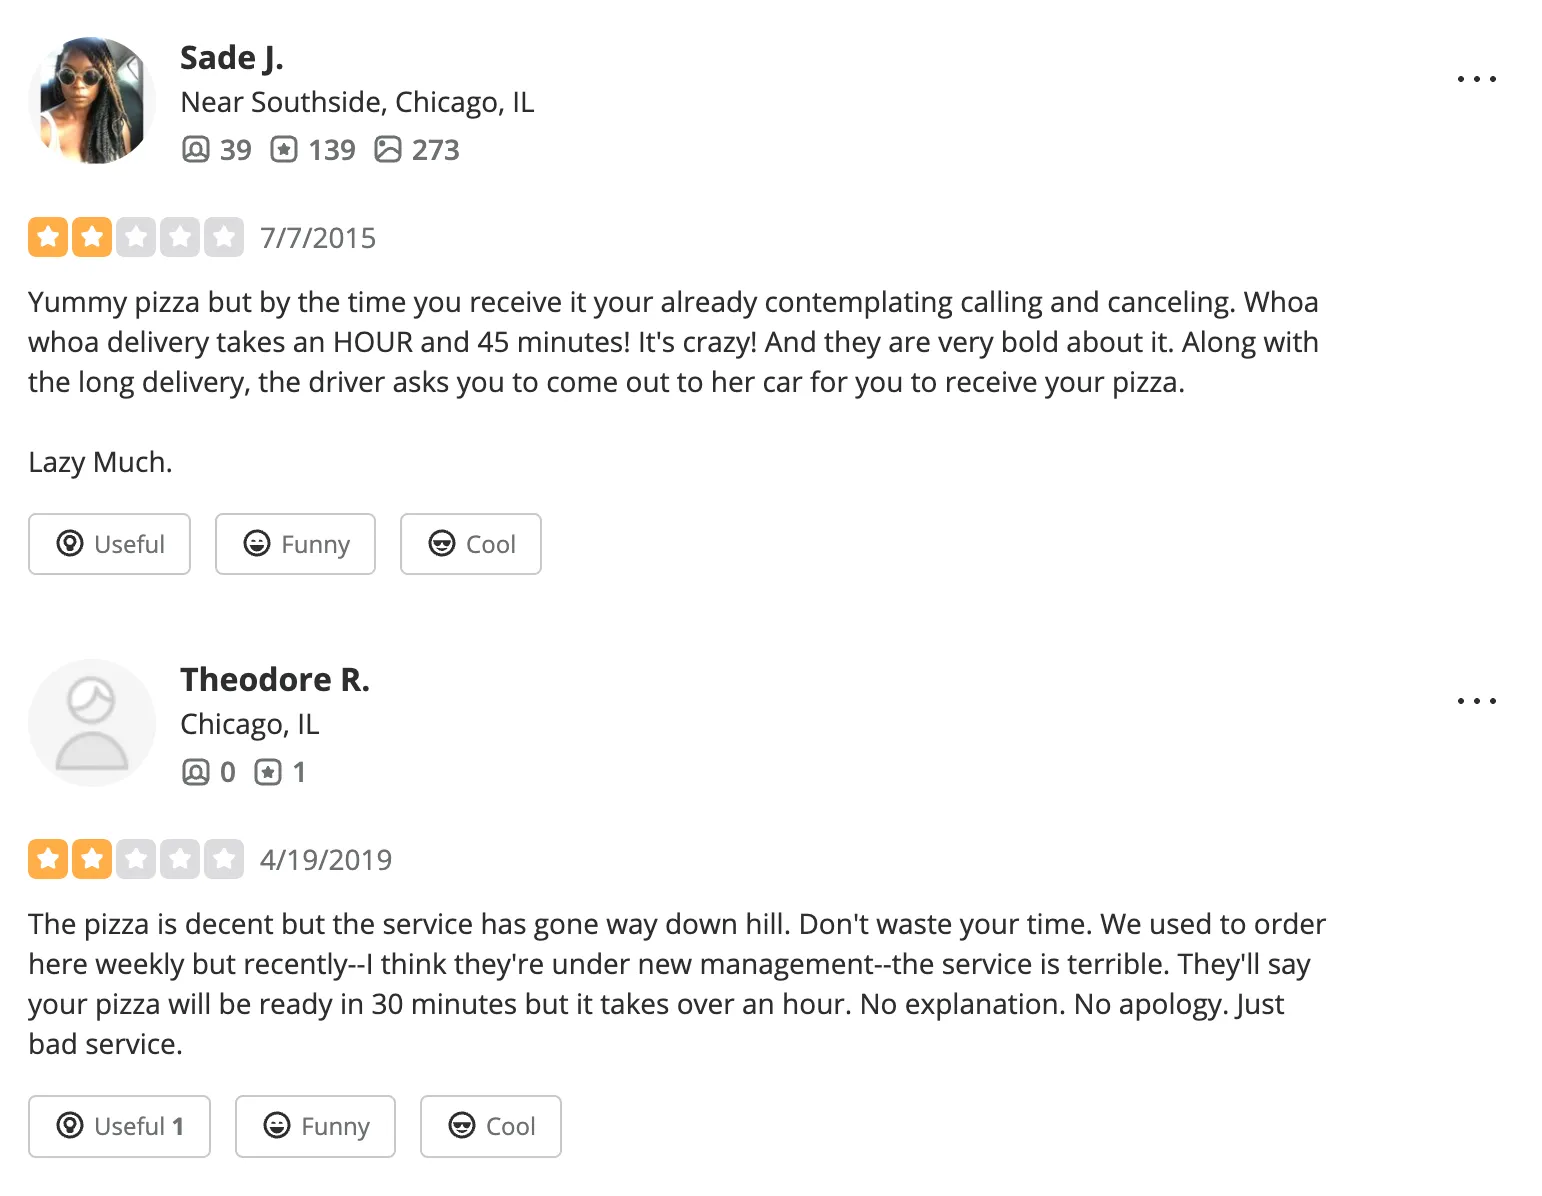The width and height of the screenshot is (1542, 1196).
Task: Click Theodore R.'s friends count icon
Action: click(x=196, y=772)
